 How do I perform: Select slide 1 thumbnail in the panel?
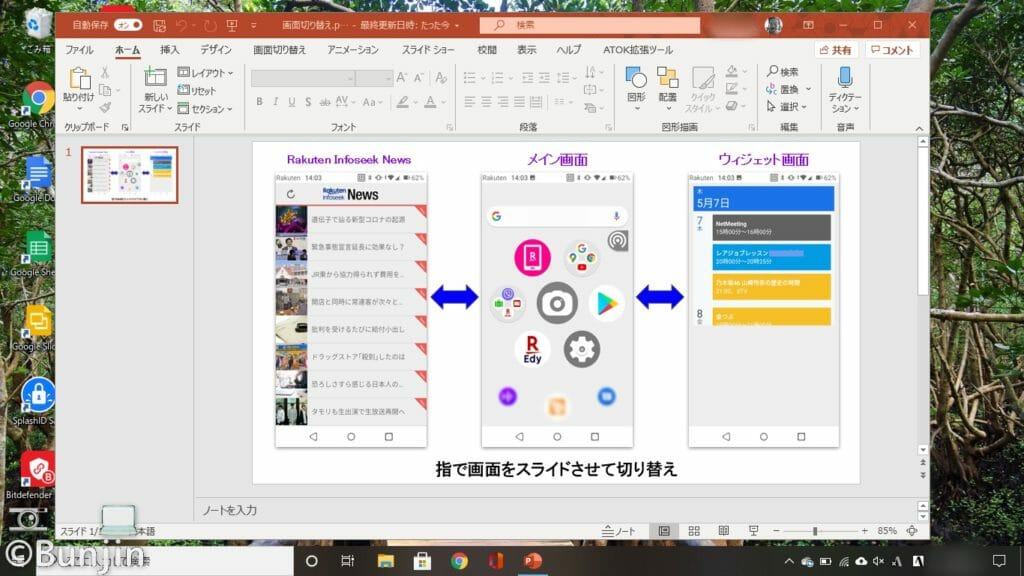[129, 174]
